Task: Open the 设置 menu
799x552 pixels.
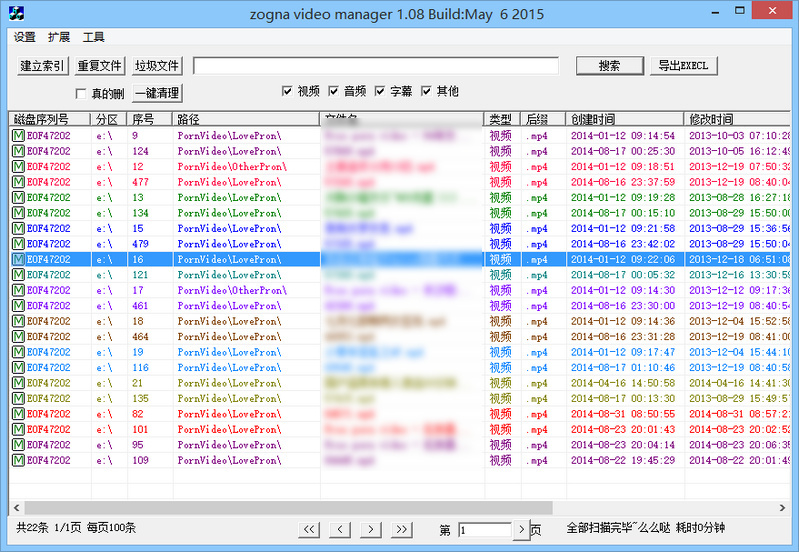Action: [25, 37]
